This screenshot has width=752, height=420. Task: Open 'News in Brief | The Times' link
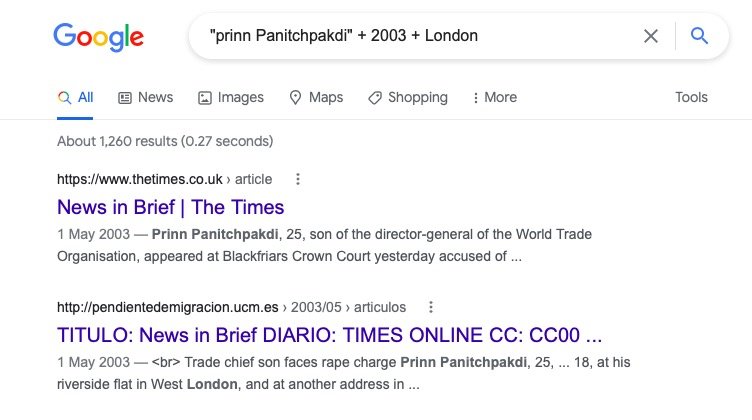click(x=171, y=207)
